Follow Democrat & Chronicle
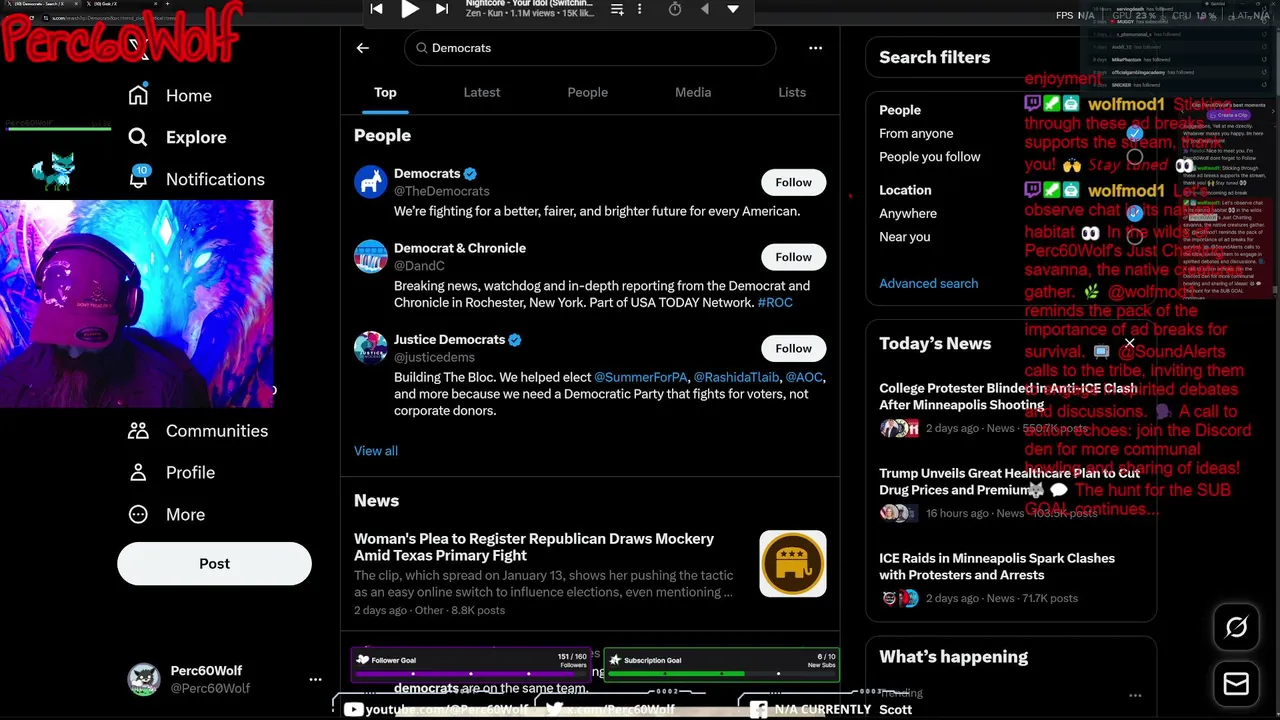The image size is (1280, 720). (793, 257)
